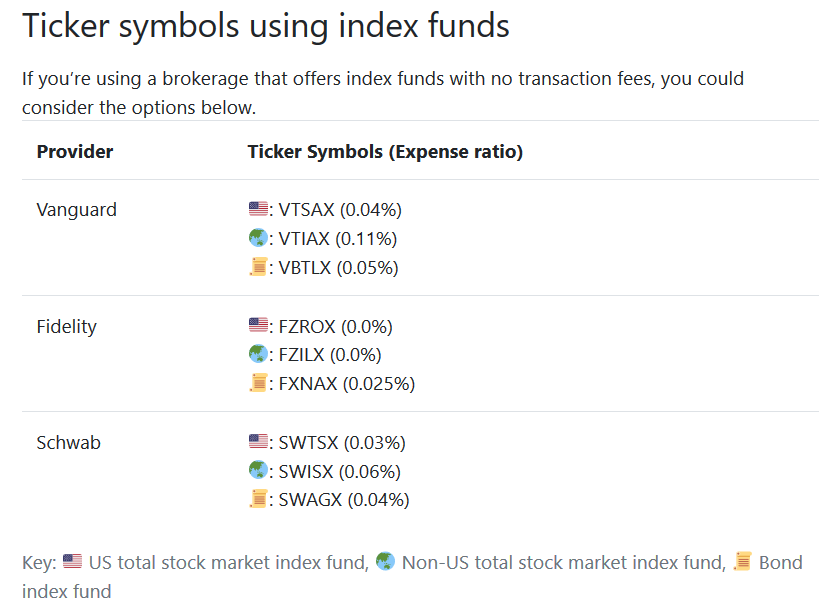
Task: Click the US flag icon beside SWTSX
Action: pyautogui.click(x=258, y=442)
